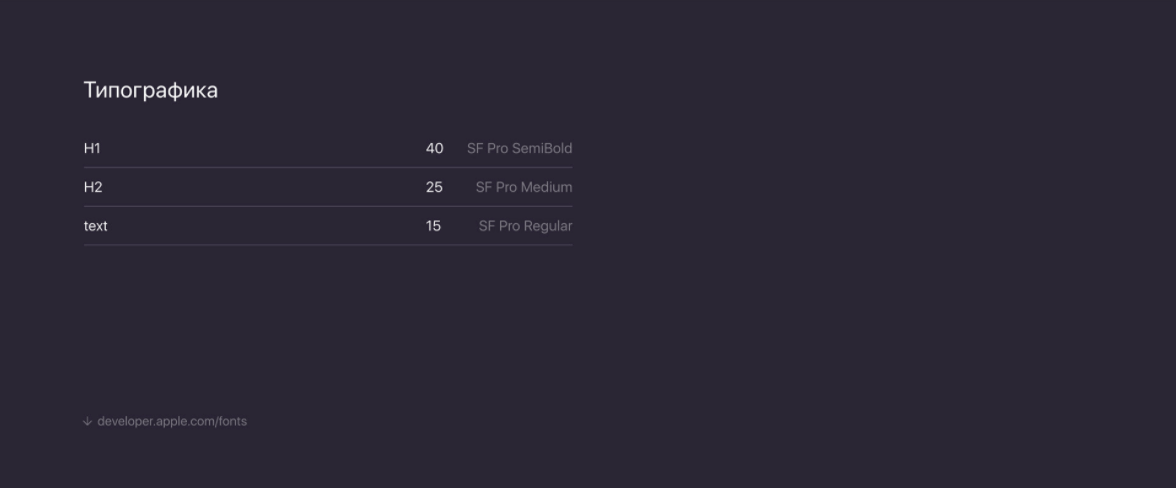Click the SF Pro Medium font name
The height and width of the screenshot is (488, 1176).
pos(524,188)
